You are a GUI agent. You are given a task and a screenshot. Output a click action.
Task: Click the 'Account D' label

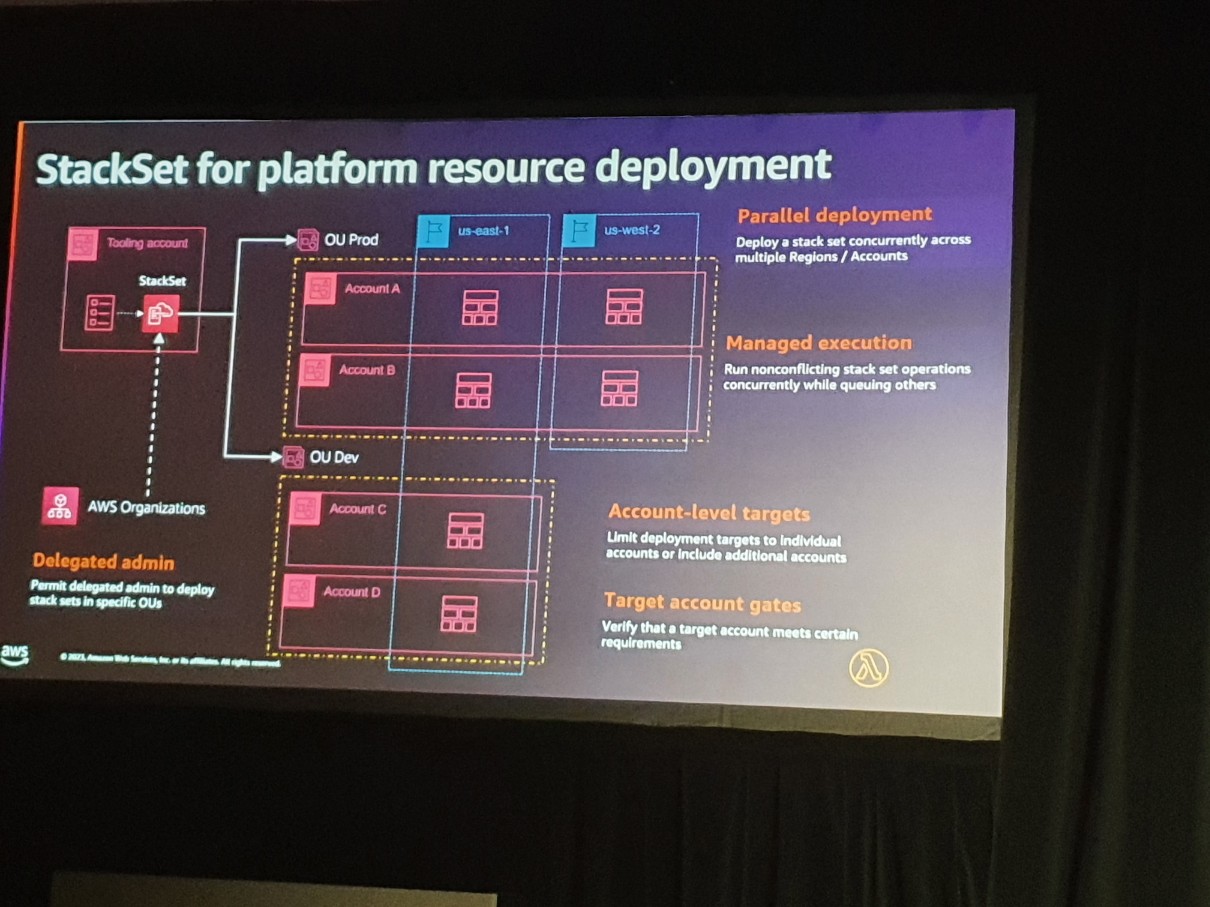pyautogui.click(x=352, y=592)
